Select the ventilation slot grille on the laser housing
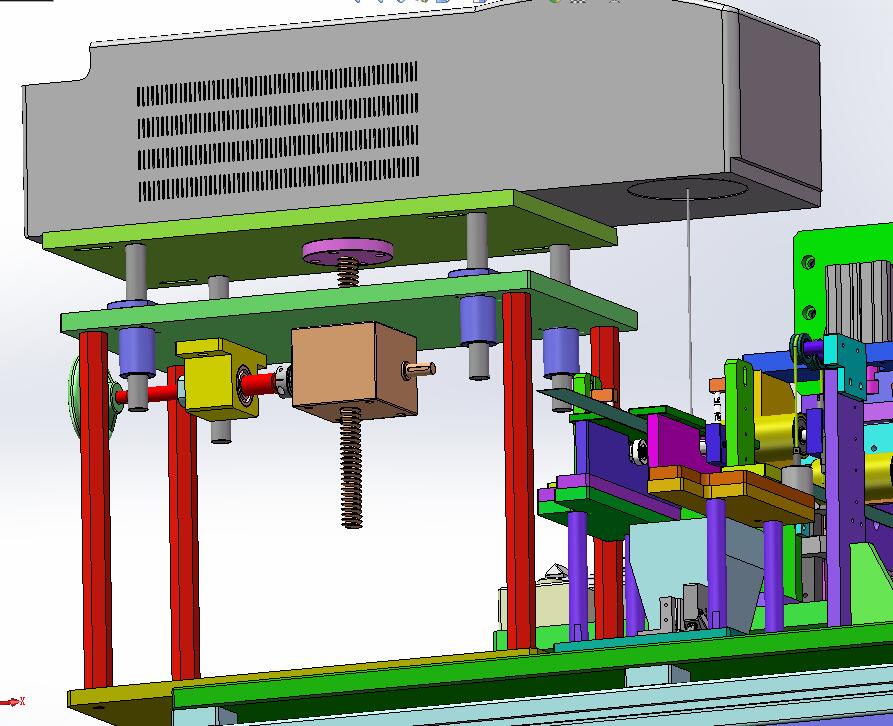The image size is (893, 726). pyautogui.click(x=277, y=132)
